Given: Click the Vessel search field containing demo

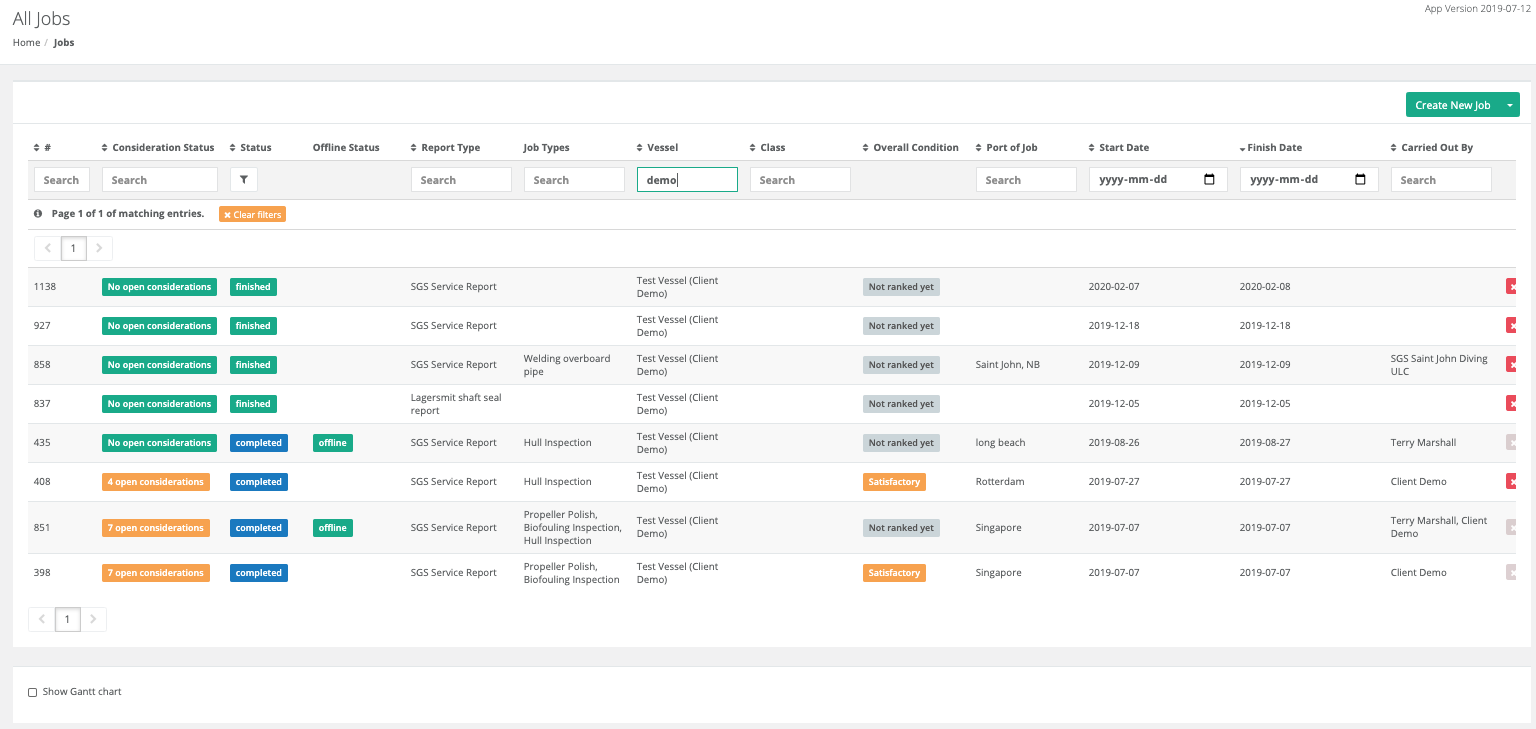Looking at the screenshot, I should [x=687, y=180].
